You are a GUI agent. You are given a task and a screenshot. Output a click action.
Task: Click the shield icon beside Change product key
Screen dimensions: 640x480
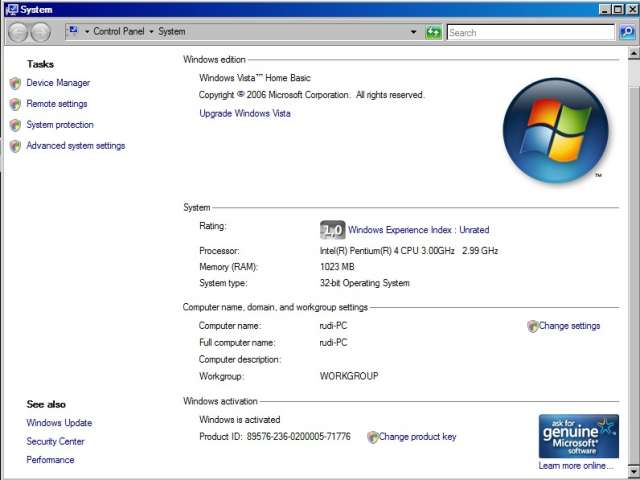point(372,437)
